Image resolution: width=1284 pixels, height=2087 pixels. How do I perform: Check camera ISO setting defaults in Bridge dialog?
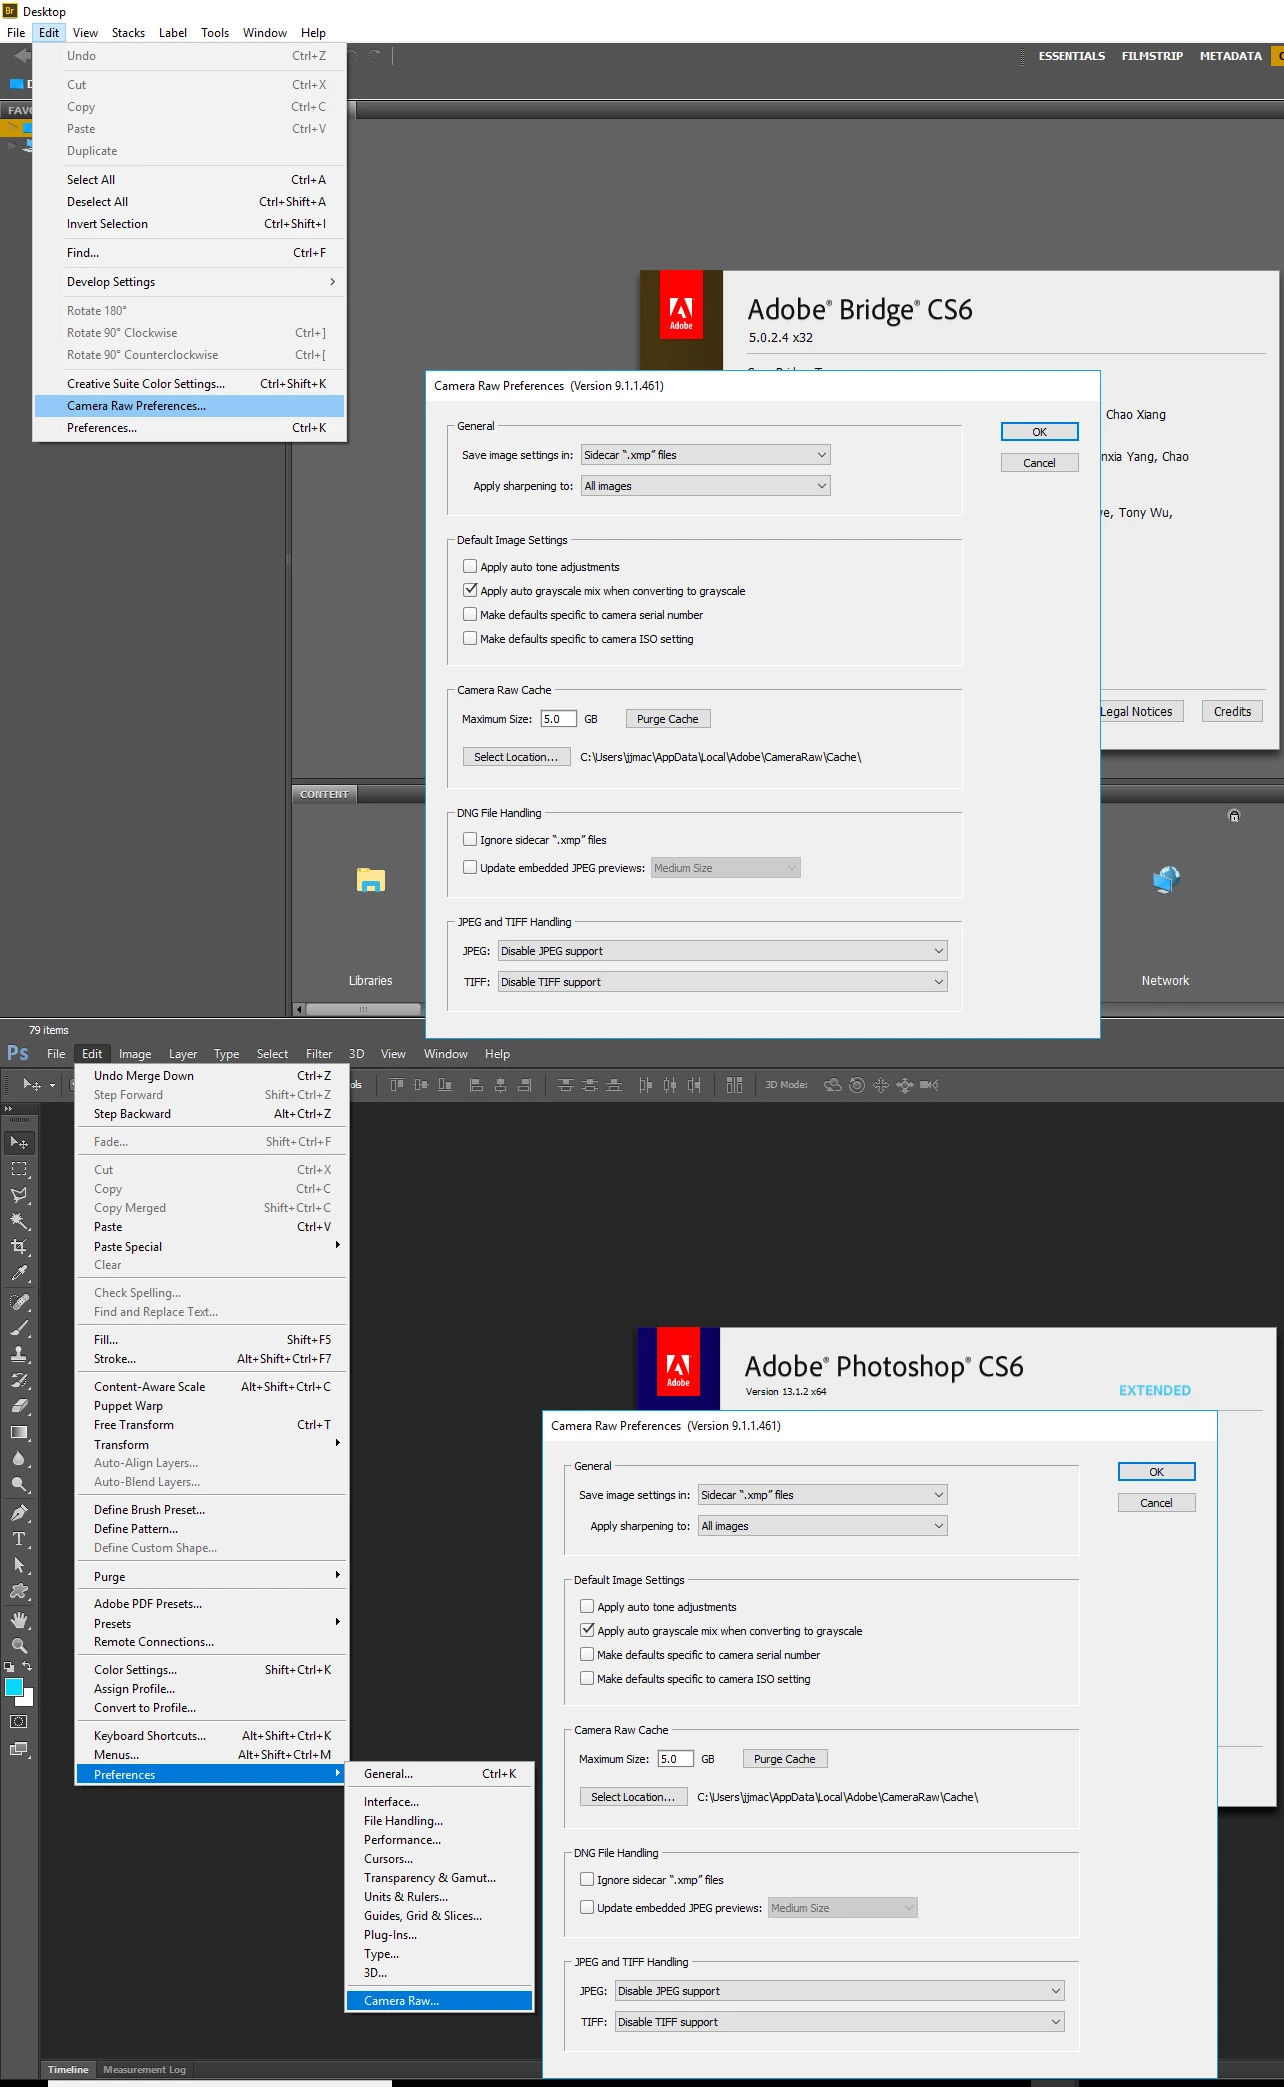(x=470, y=639)
